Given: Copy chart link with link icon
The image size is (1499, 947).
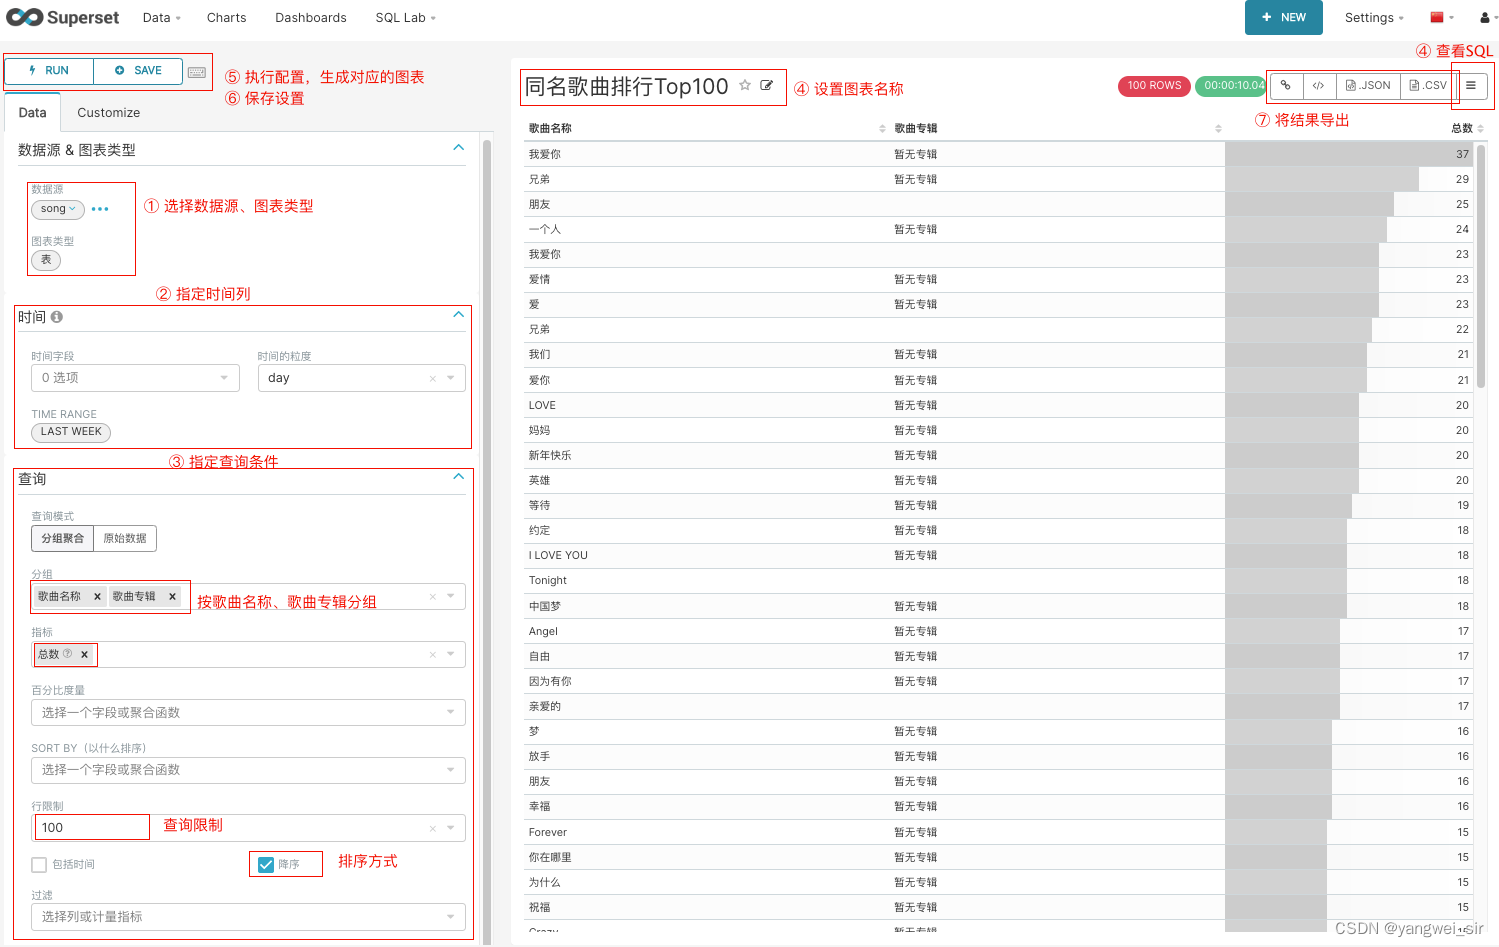Looking at the screenshot, I should [x=1286, y=86].
